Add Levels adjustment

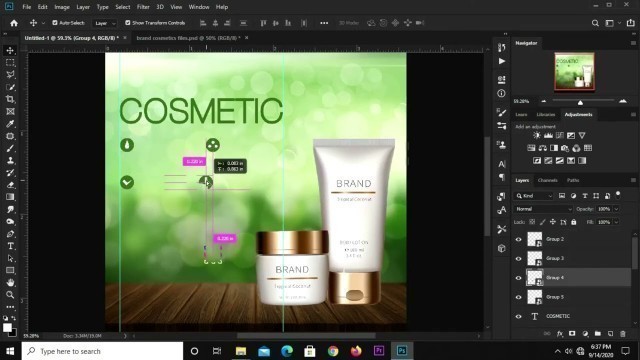pyautogui.click(x=548, y=136)
